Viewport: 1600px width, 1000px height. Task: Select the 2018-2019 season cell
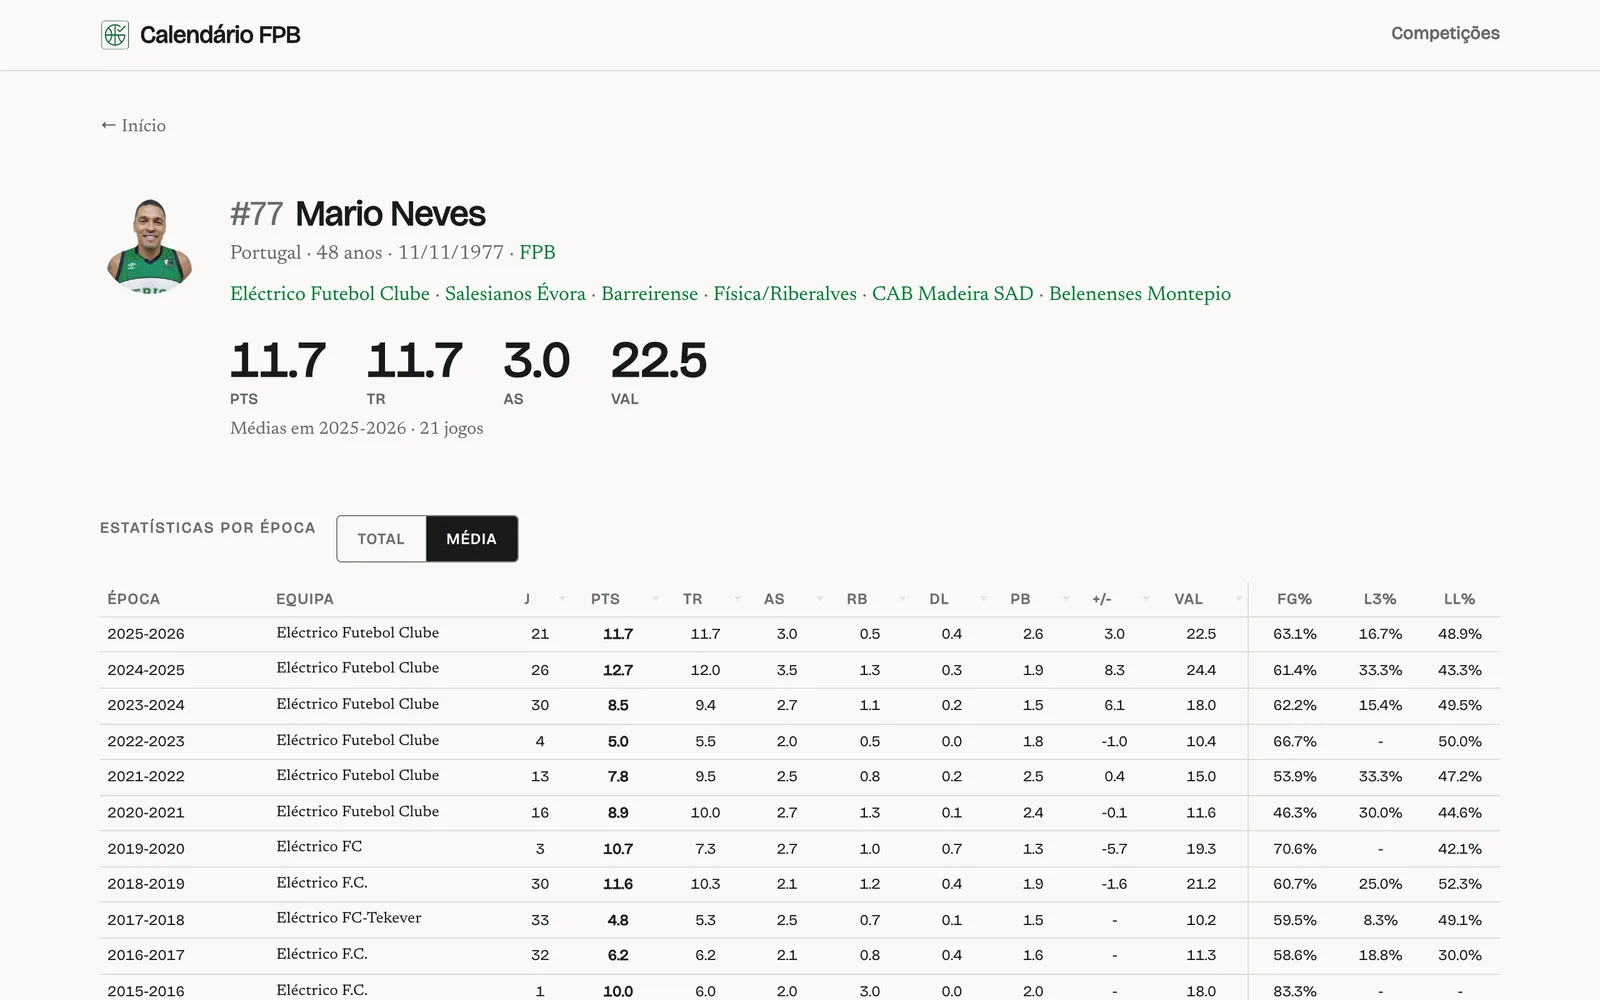pyautogui.click(x=146, y=884)
